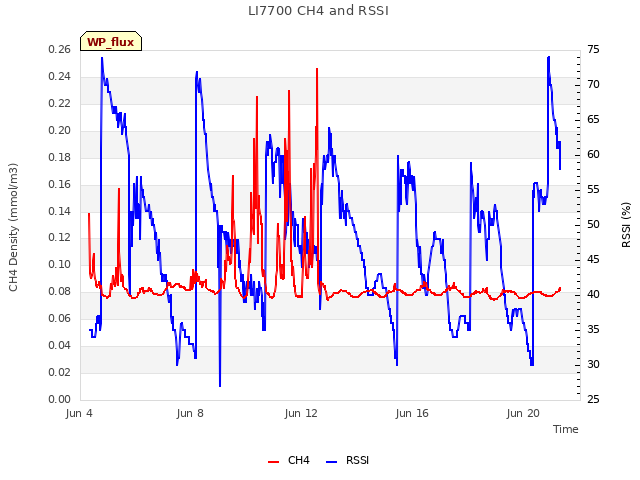Click the chart title LI7700 CH4 and RSSI
This screenshot has width=640, height=480.
pos(318,11)
